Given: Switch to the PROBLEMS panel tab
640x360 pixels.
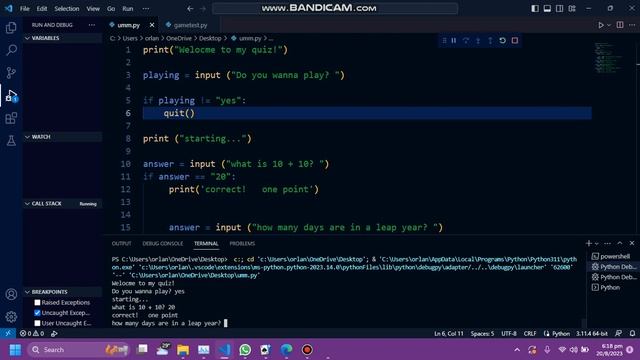Looking at the screenshot, I should click(242, 243).
